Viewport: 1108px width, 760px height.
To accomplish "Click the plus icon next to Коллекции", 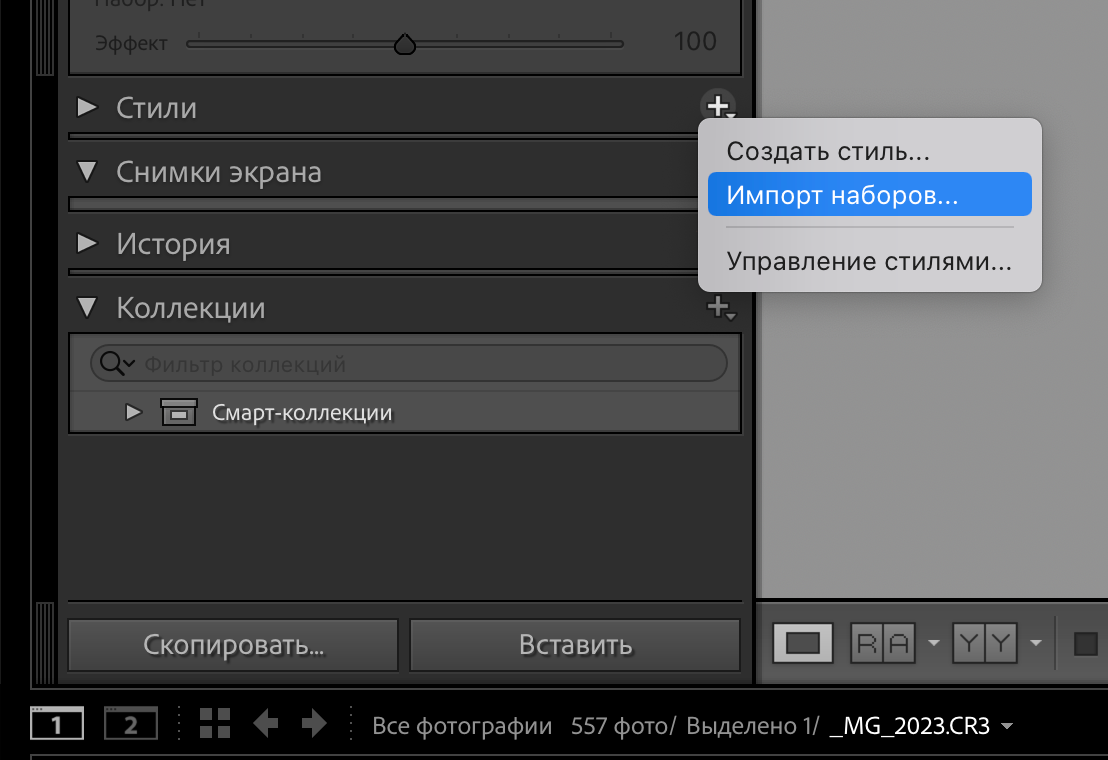I will [x=718, y=307].
